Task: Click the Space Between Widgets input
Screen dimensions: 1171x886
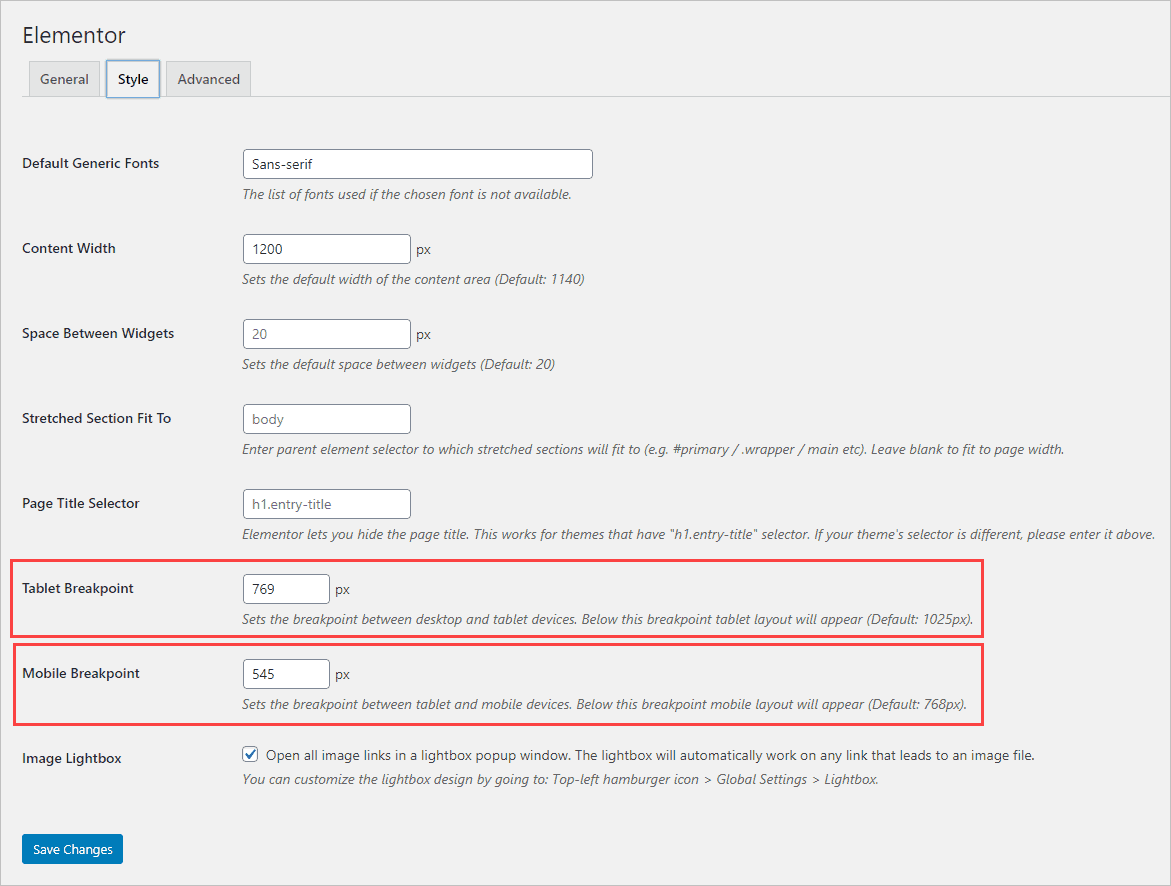Action: pyautogui.click(x=326, y=334)
